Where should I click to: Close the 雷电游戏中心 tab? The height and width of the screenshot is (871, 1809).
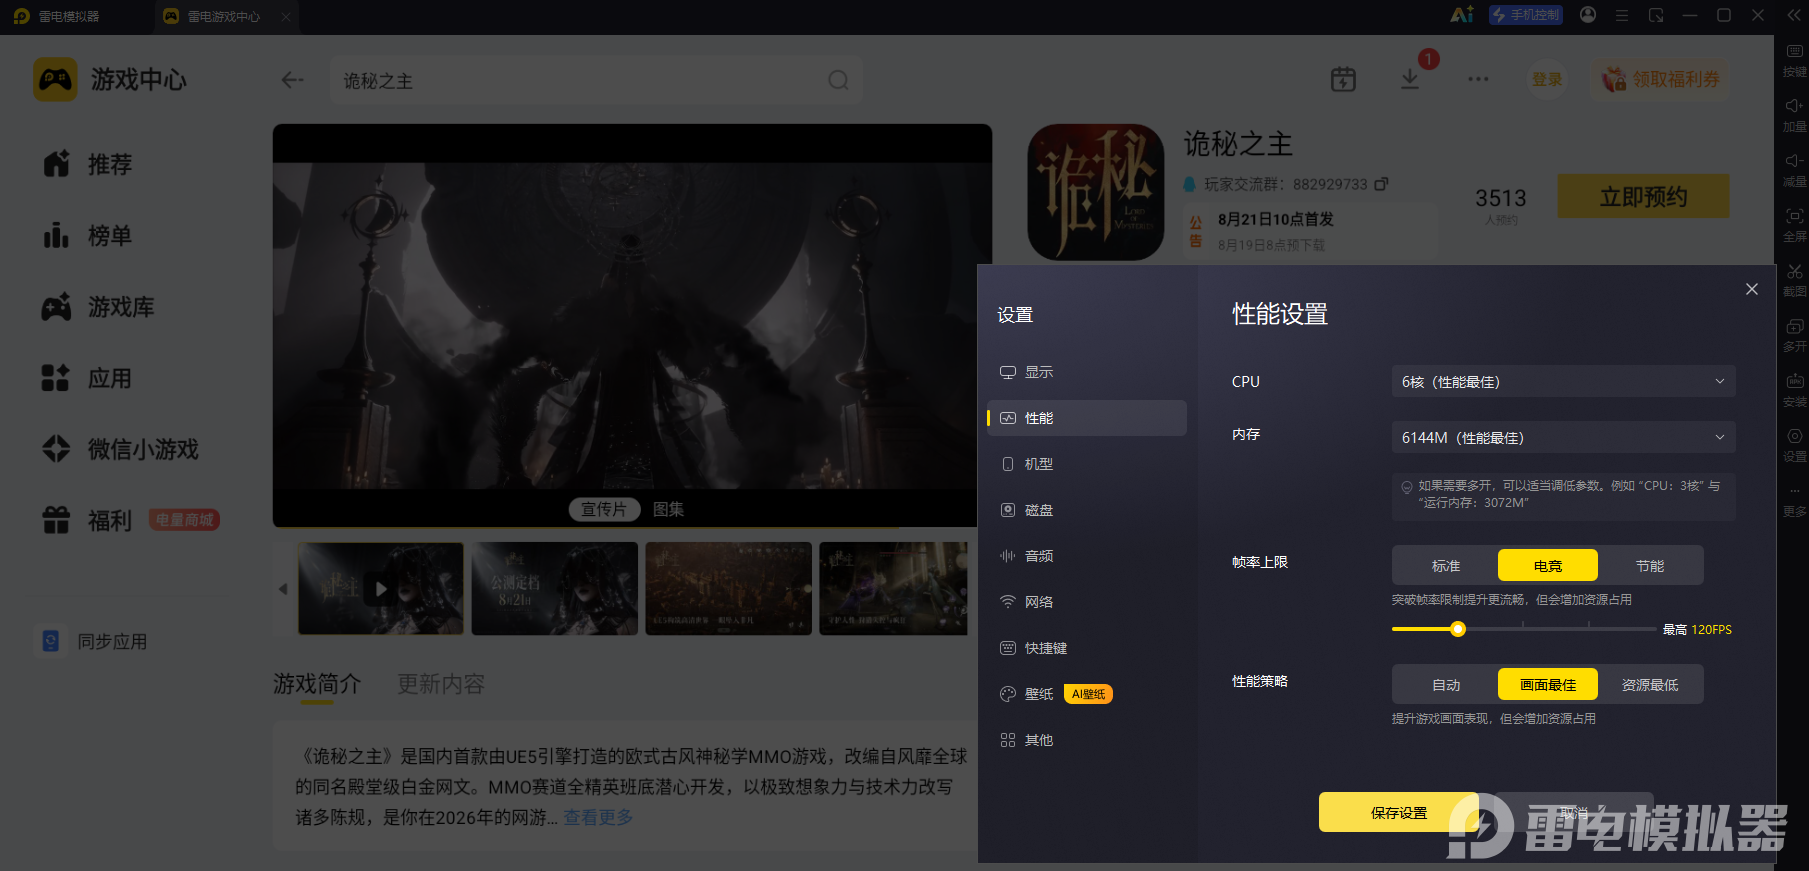point(286,16)
